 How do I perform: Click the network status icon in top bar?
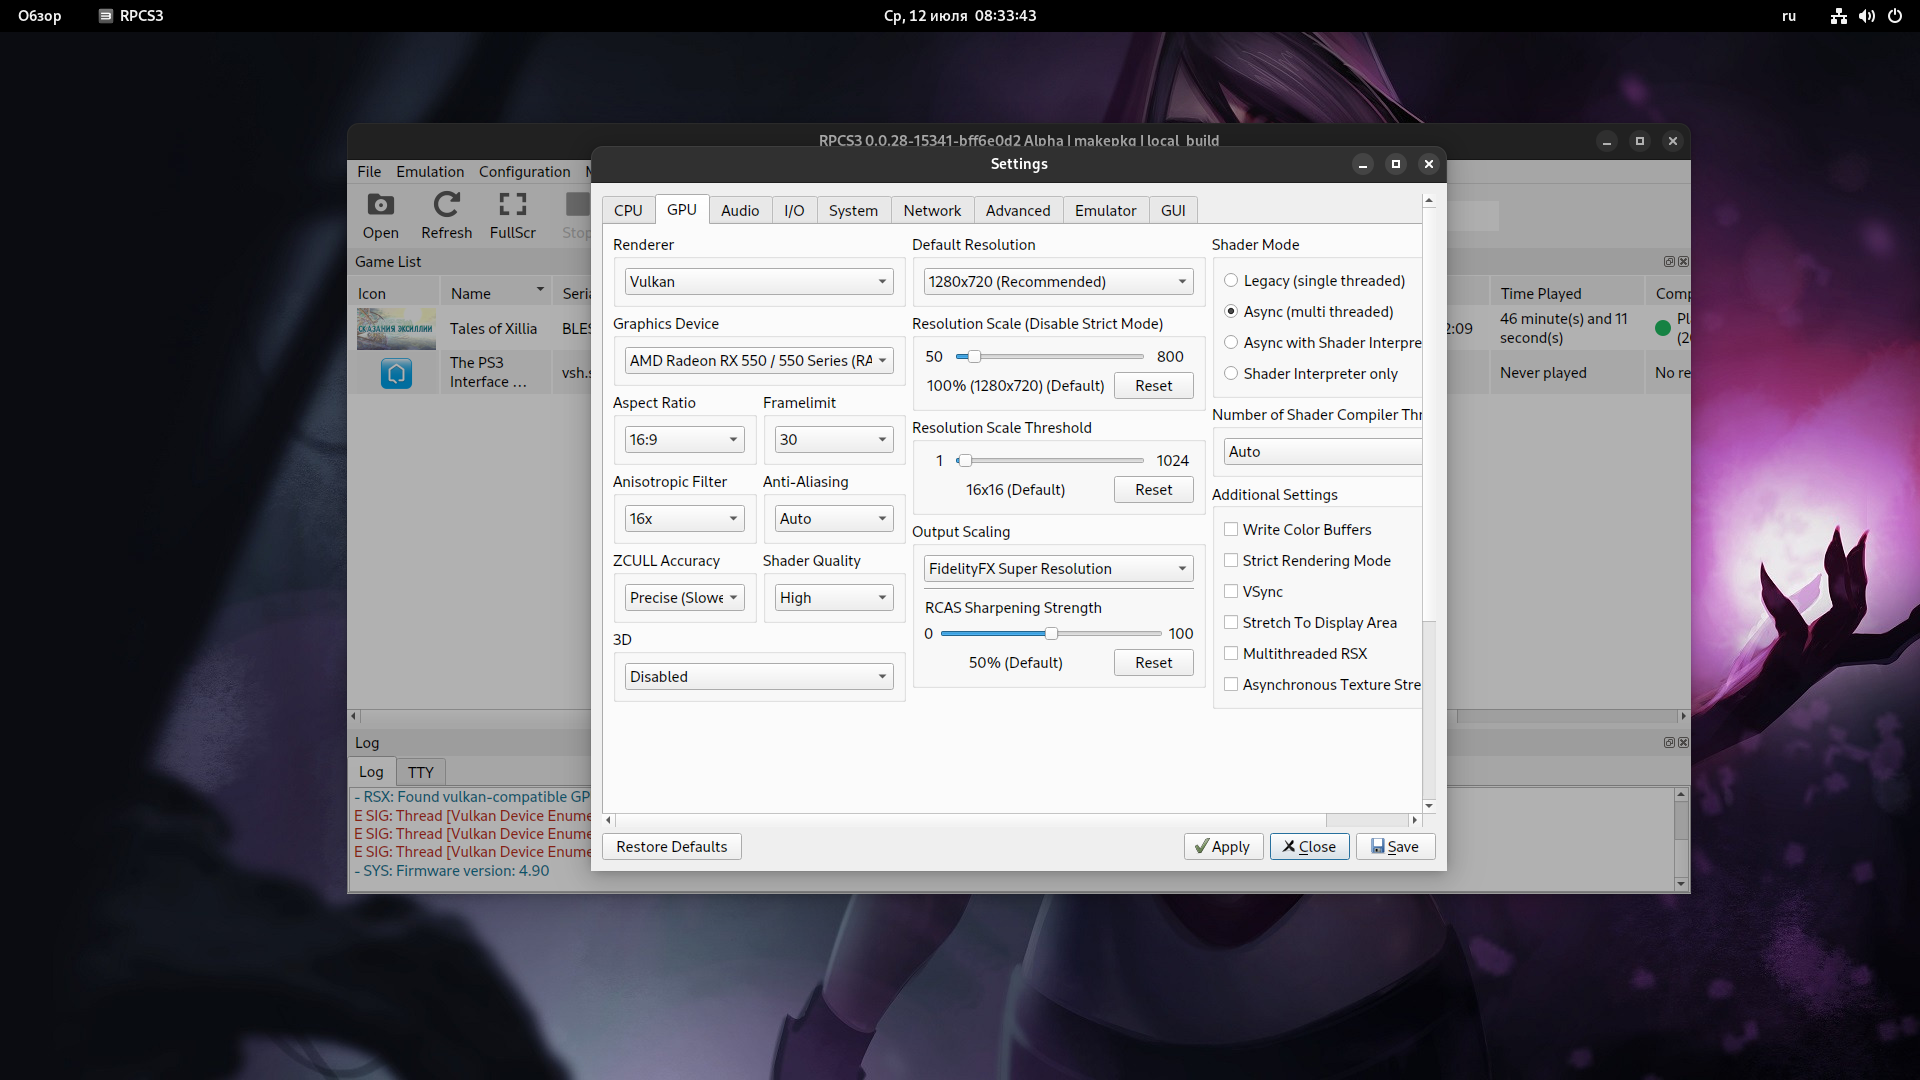[1838, 16]
